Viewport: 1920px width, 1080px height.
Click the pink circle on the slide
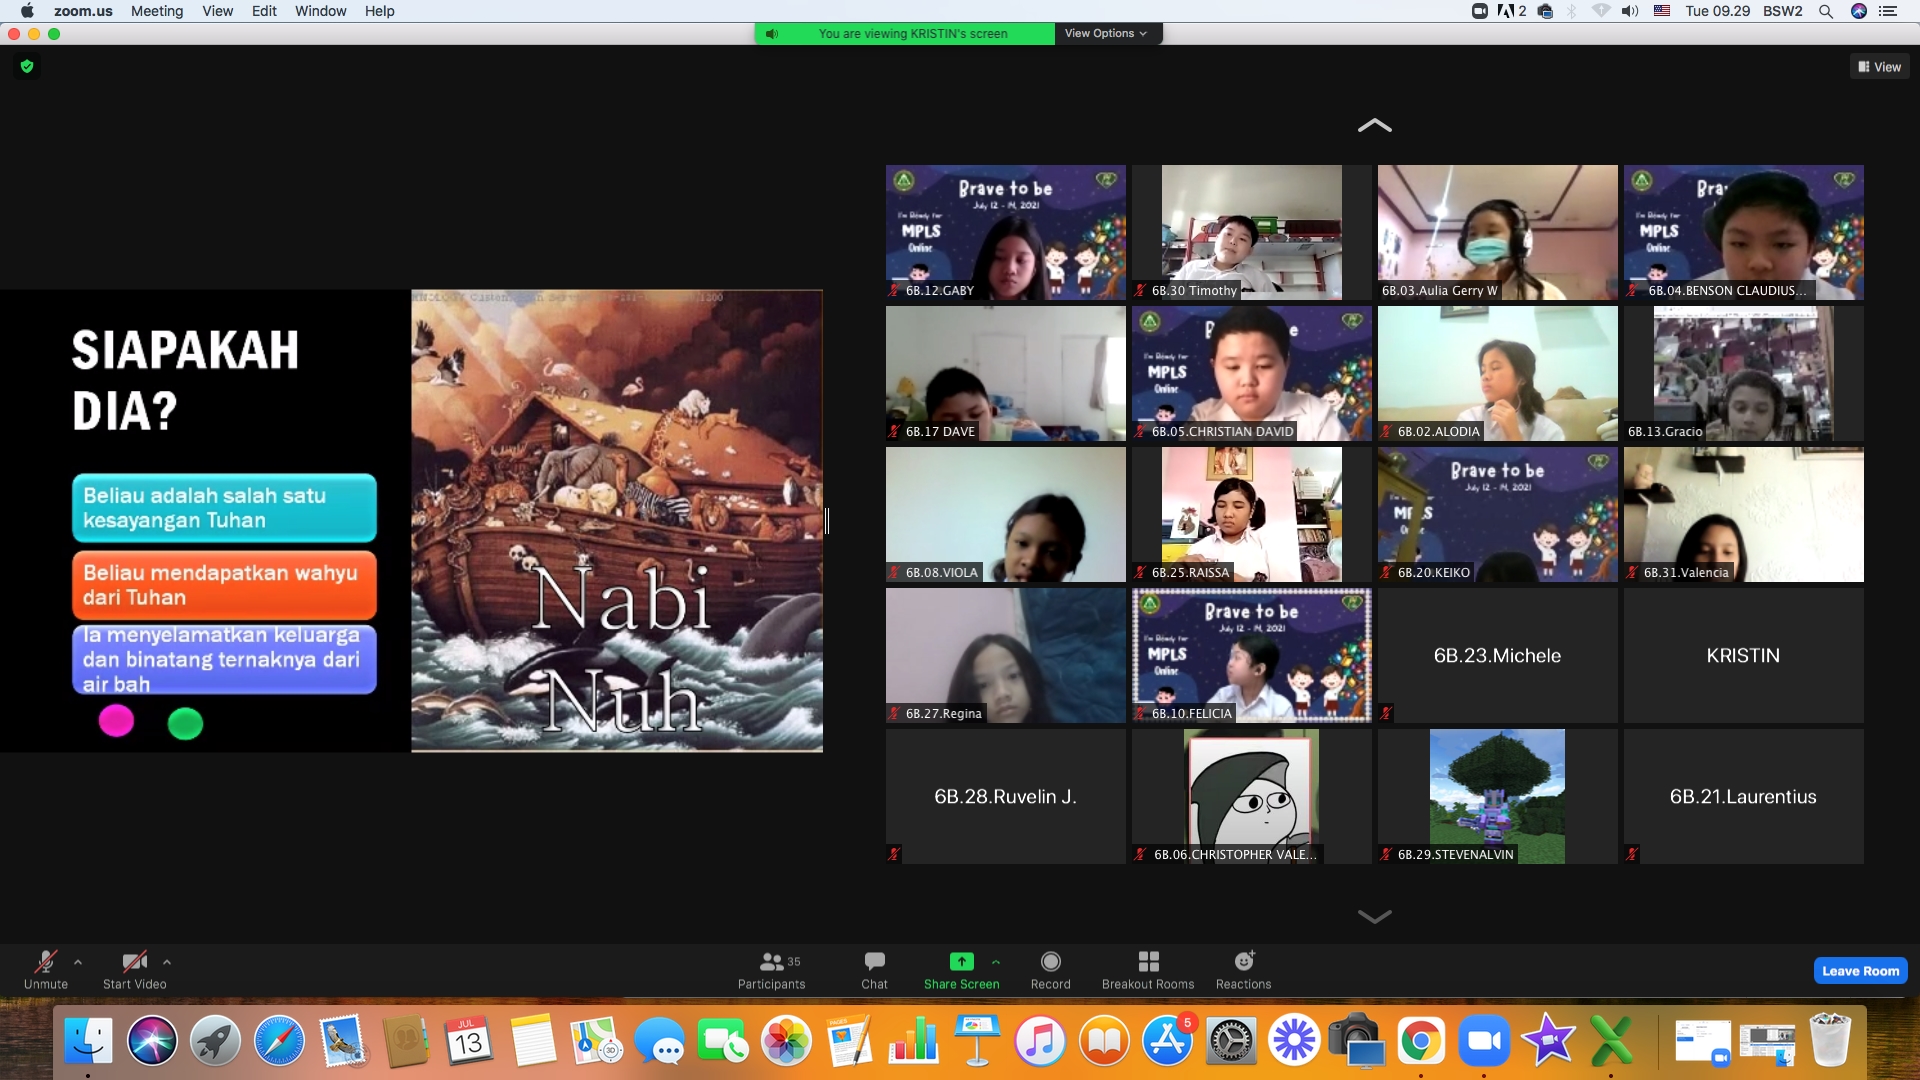click(116, 720)
